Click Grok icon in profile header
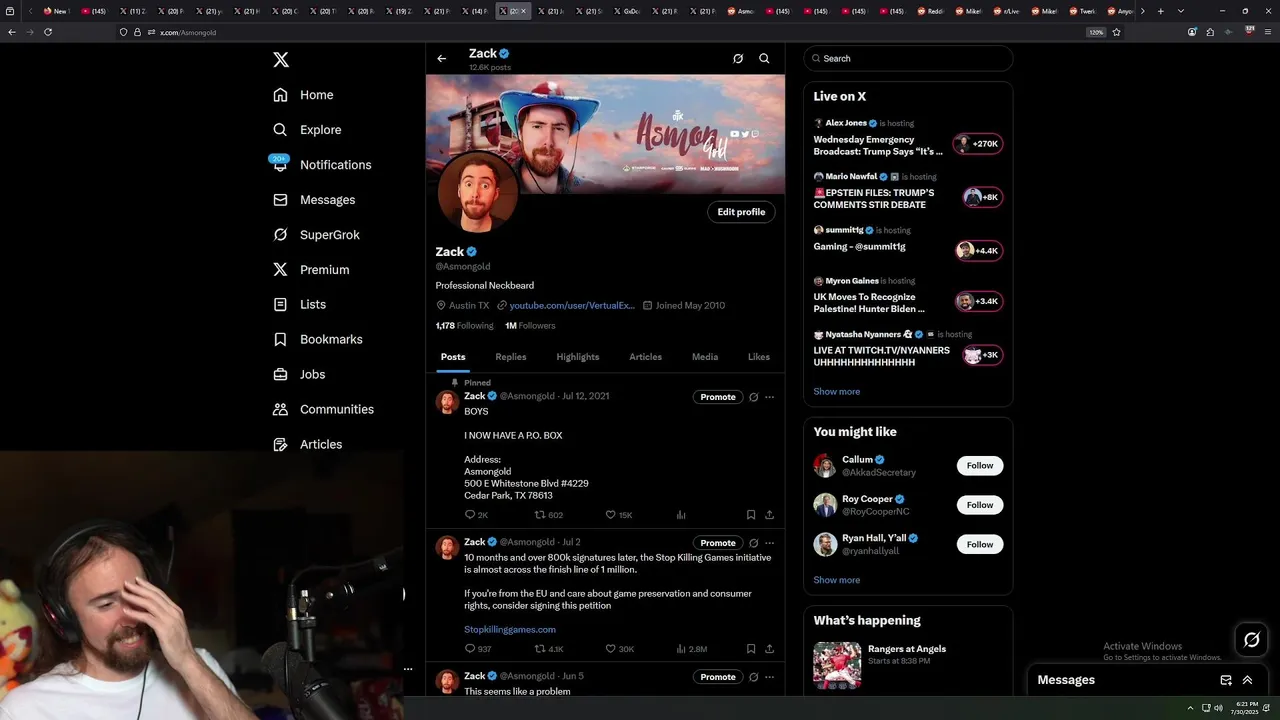The image size is (1280, 720). pyautogui.click(x=738, y=59)
